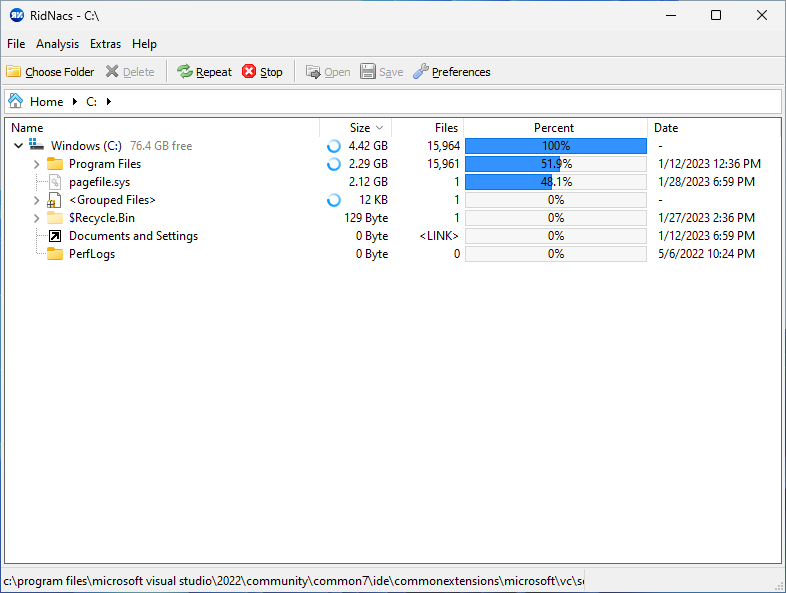786x593 pixels.
Task: Open the File menu
Action: (16, 44)
